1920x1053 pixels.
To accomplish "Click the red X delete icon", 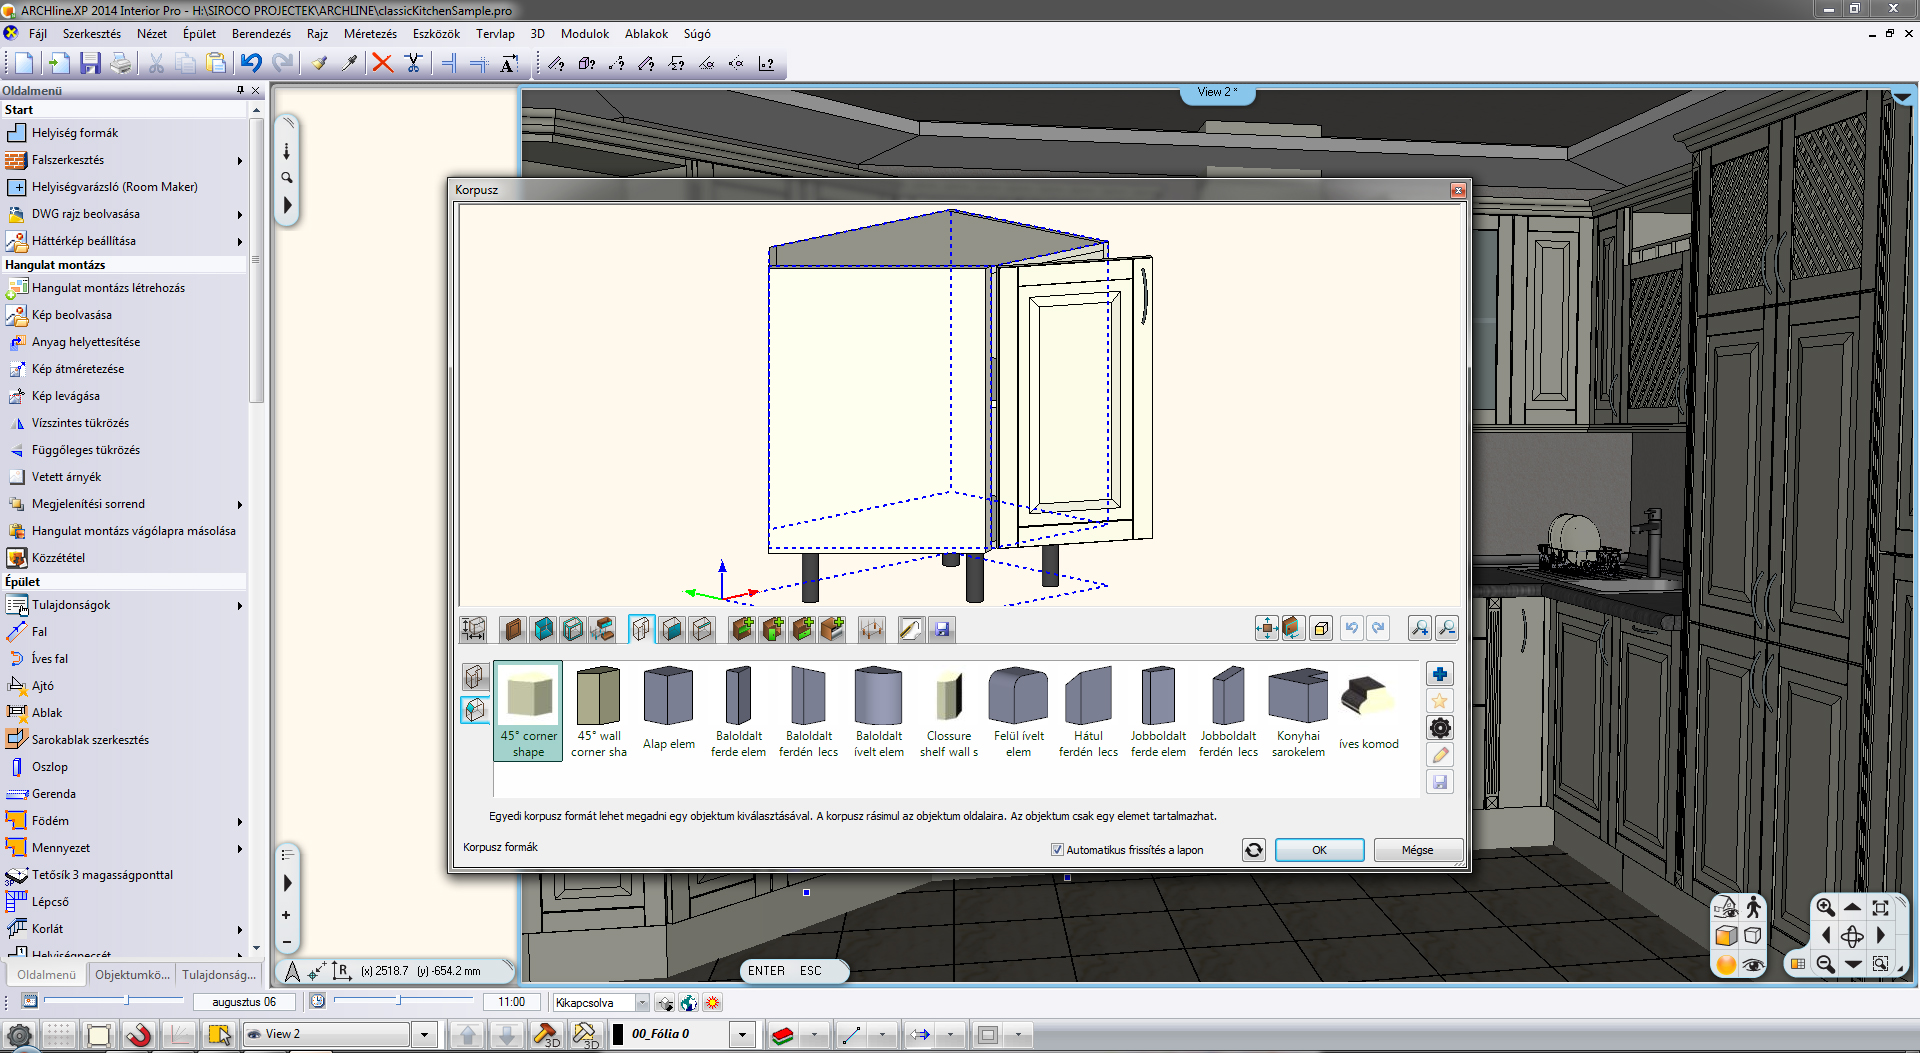I will [x=382, y=64].
